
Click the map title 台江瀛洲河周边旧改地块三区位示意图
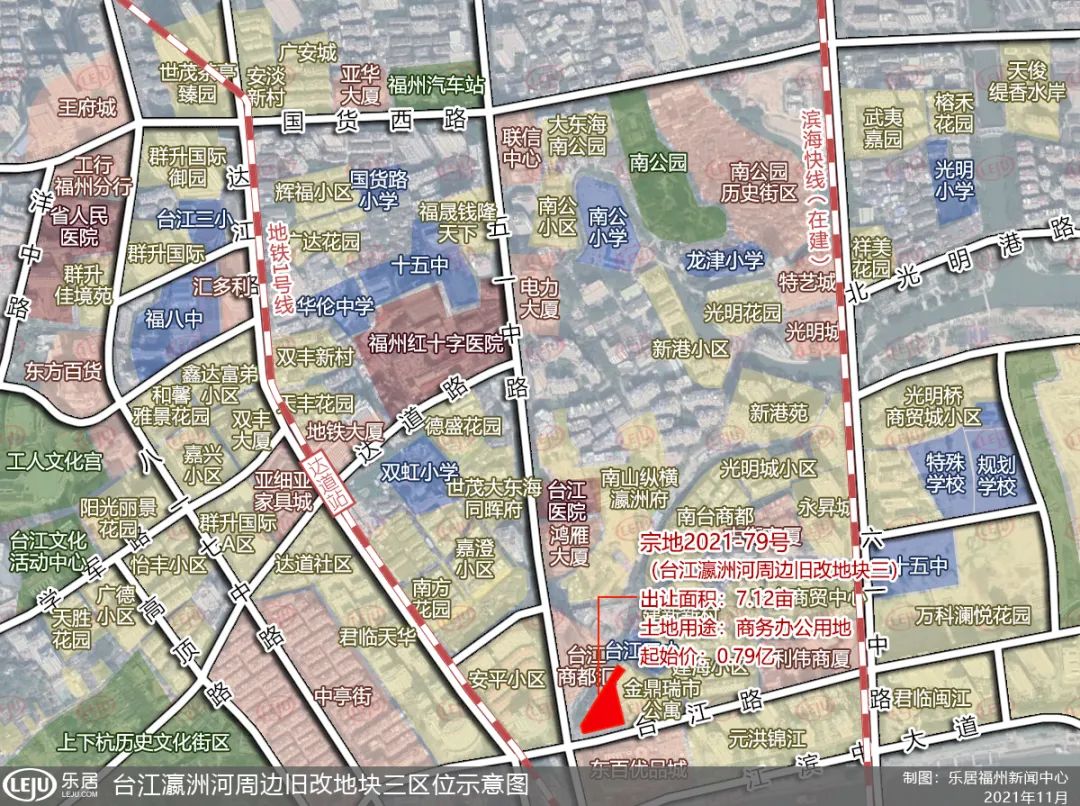[320, 785]
